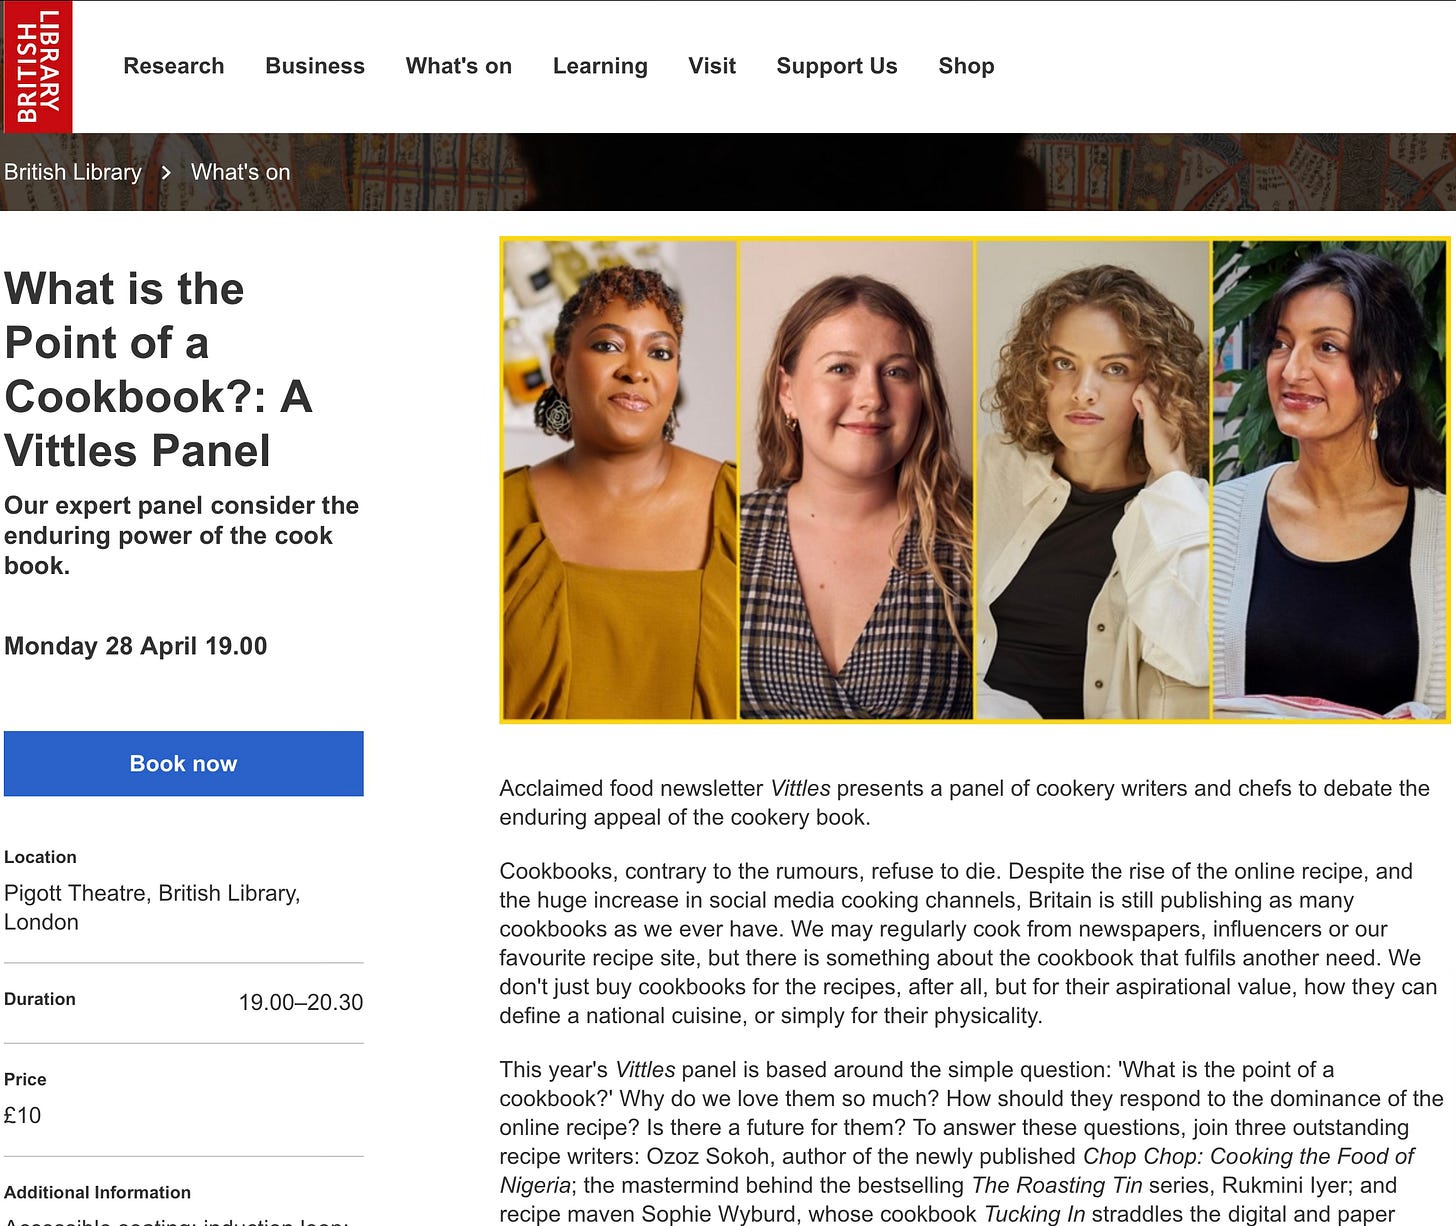
Task: Click the paragraph starting 'Cookbooks, contrary to the rumours'
Action: point(968,943)
